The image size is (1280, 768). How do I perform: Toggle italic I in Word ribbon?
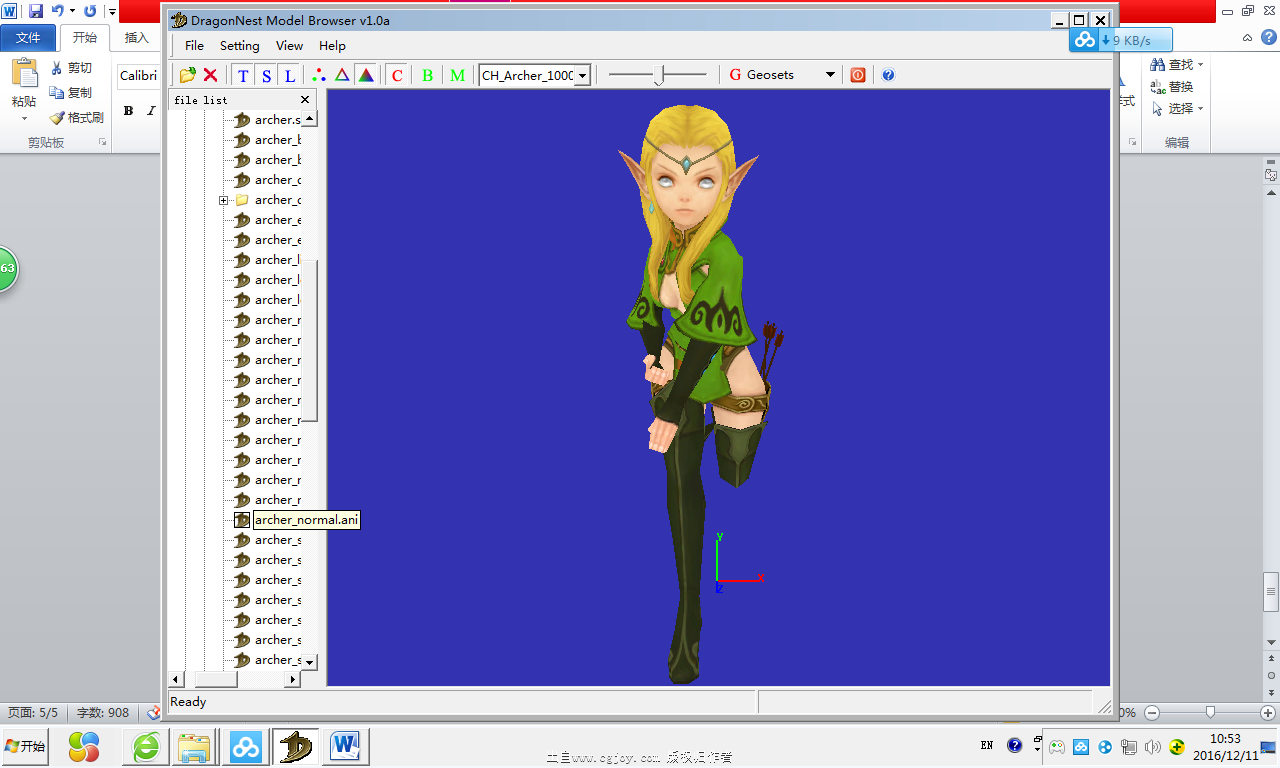151,111
